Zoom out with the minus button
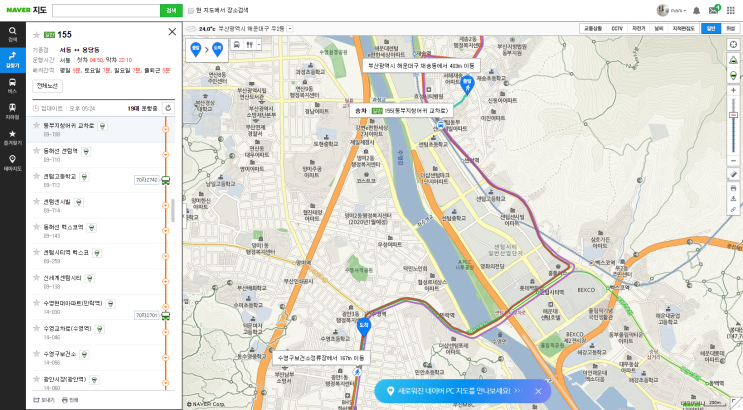 [734, 161]
